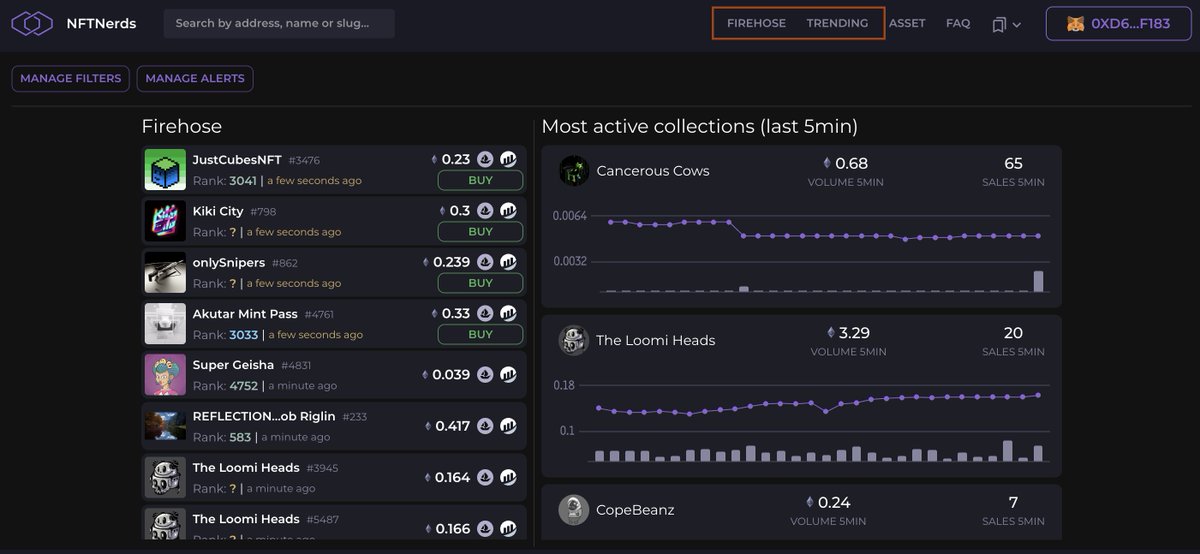
Task: Click rank value 4752
Action: click(x=243, y=386)
